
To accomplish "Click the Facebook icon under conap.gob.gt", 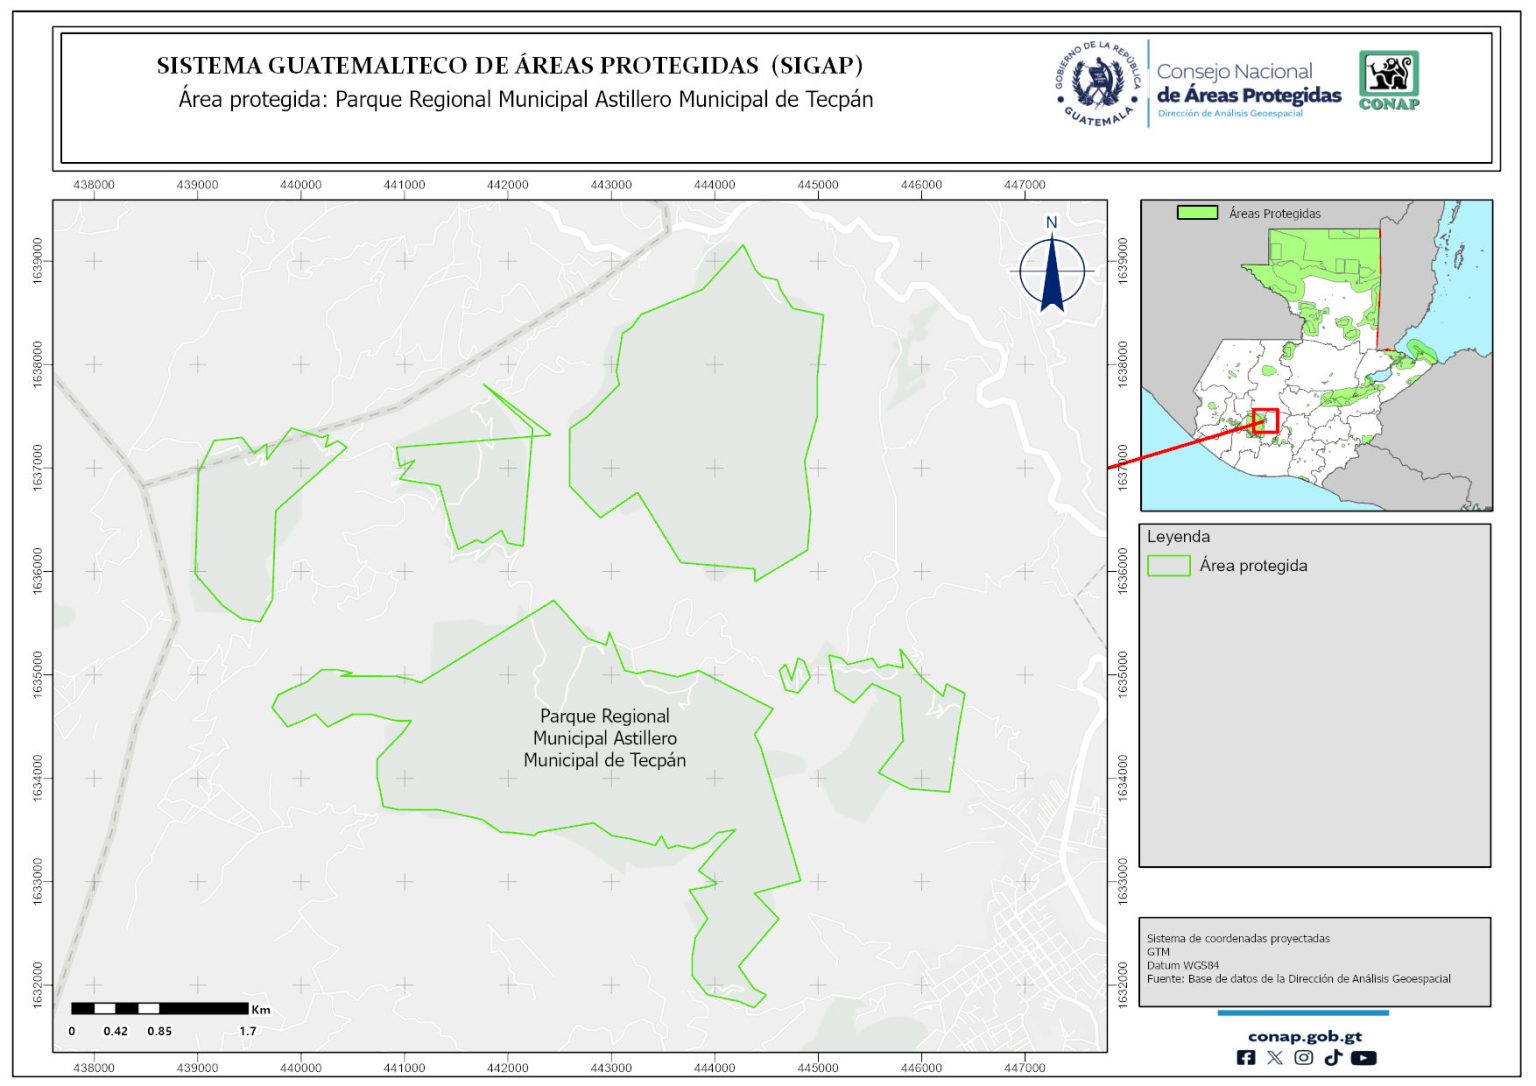I will (1246, 1057).
